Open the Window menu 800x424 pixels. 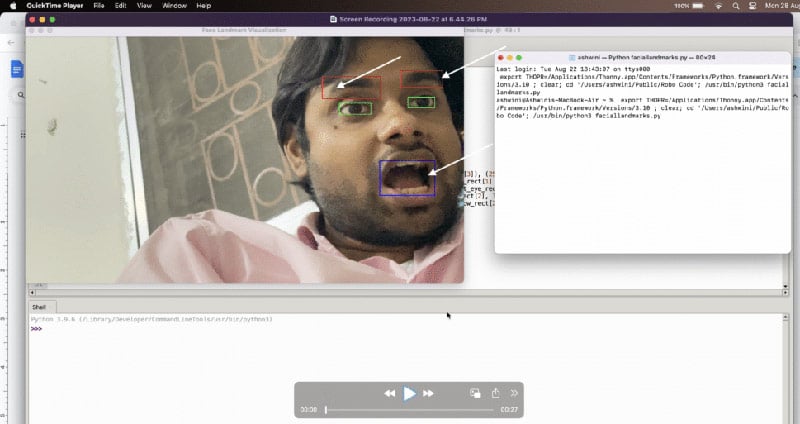coord(174,6)
